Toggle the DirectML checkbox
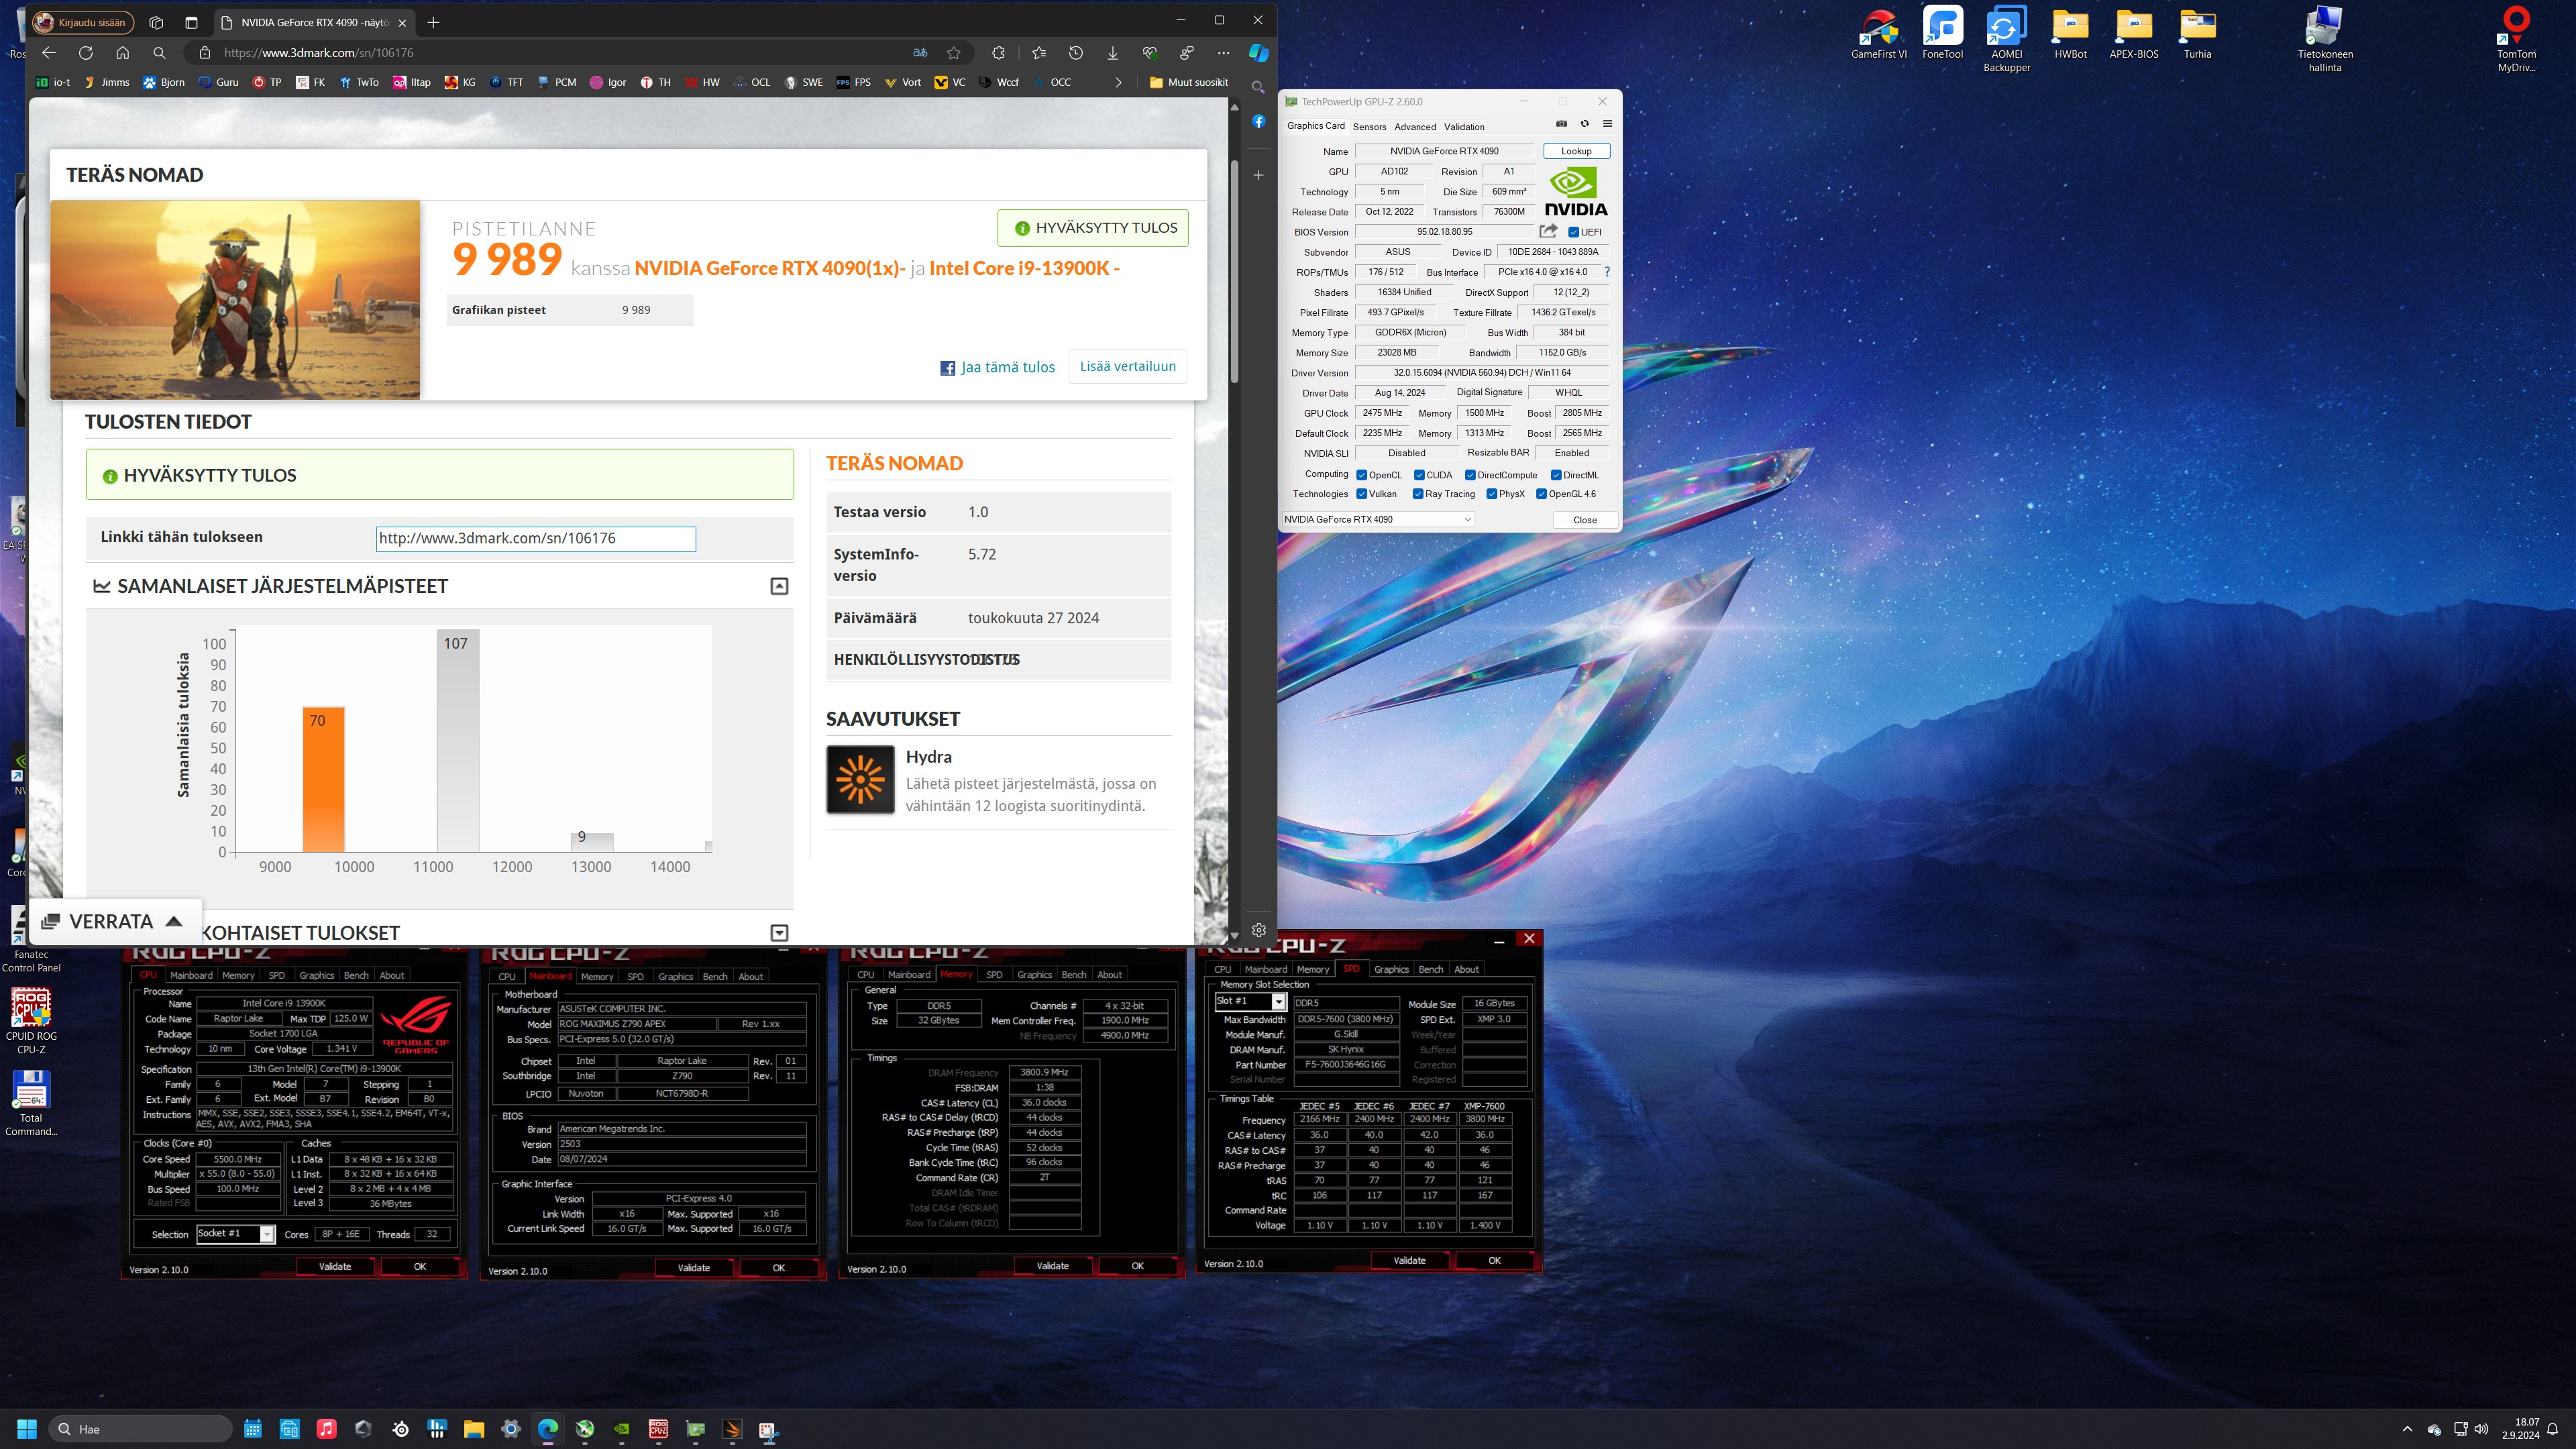The width and height of the screenshot is (2576, 1449). [1556, 475]
